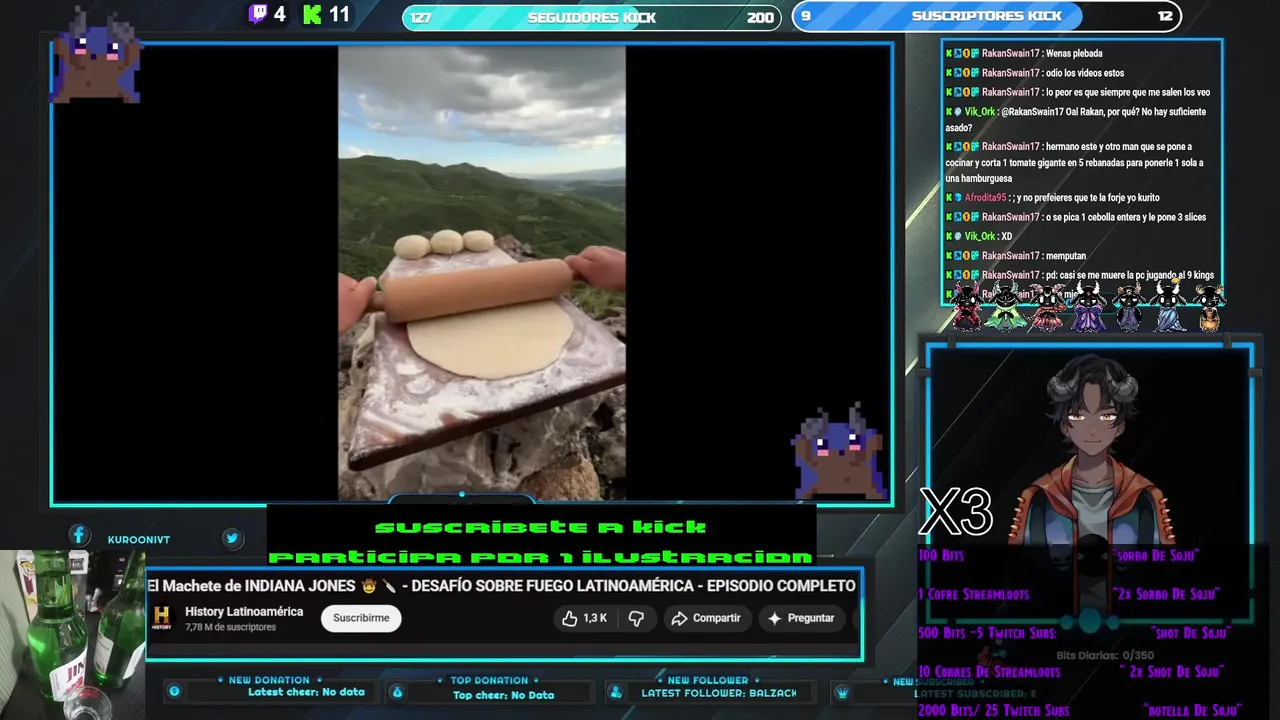Click the New Follower person icon
Image resolution: width=1280 pixels, height=720 pixels.
616,692
